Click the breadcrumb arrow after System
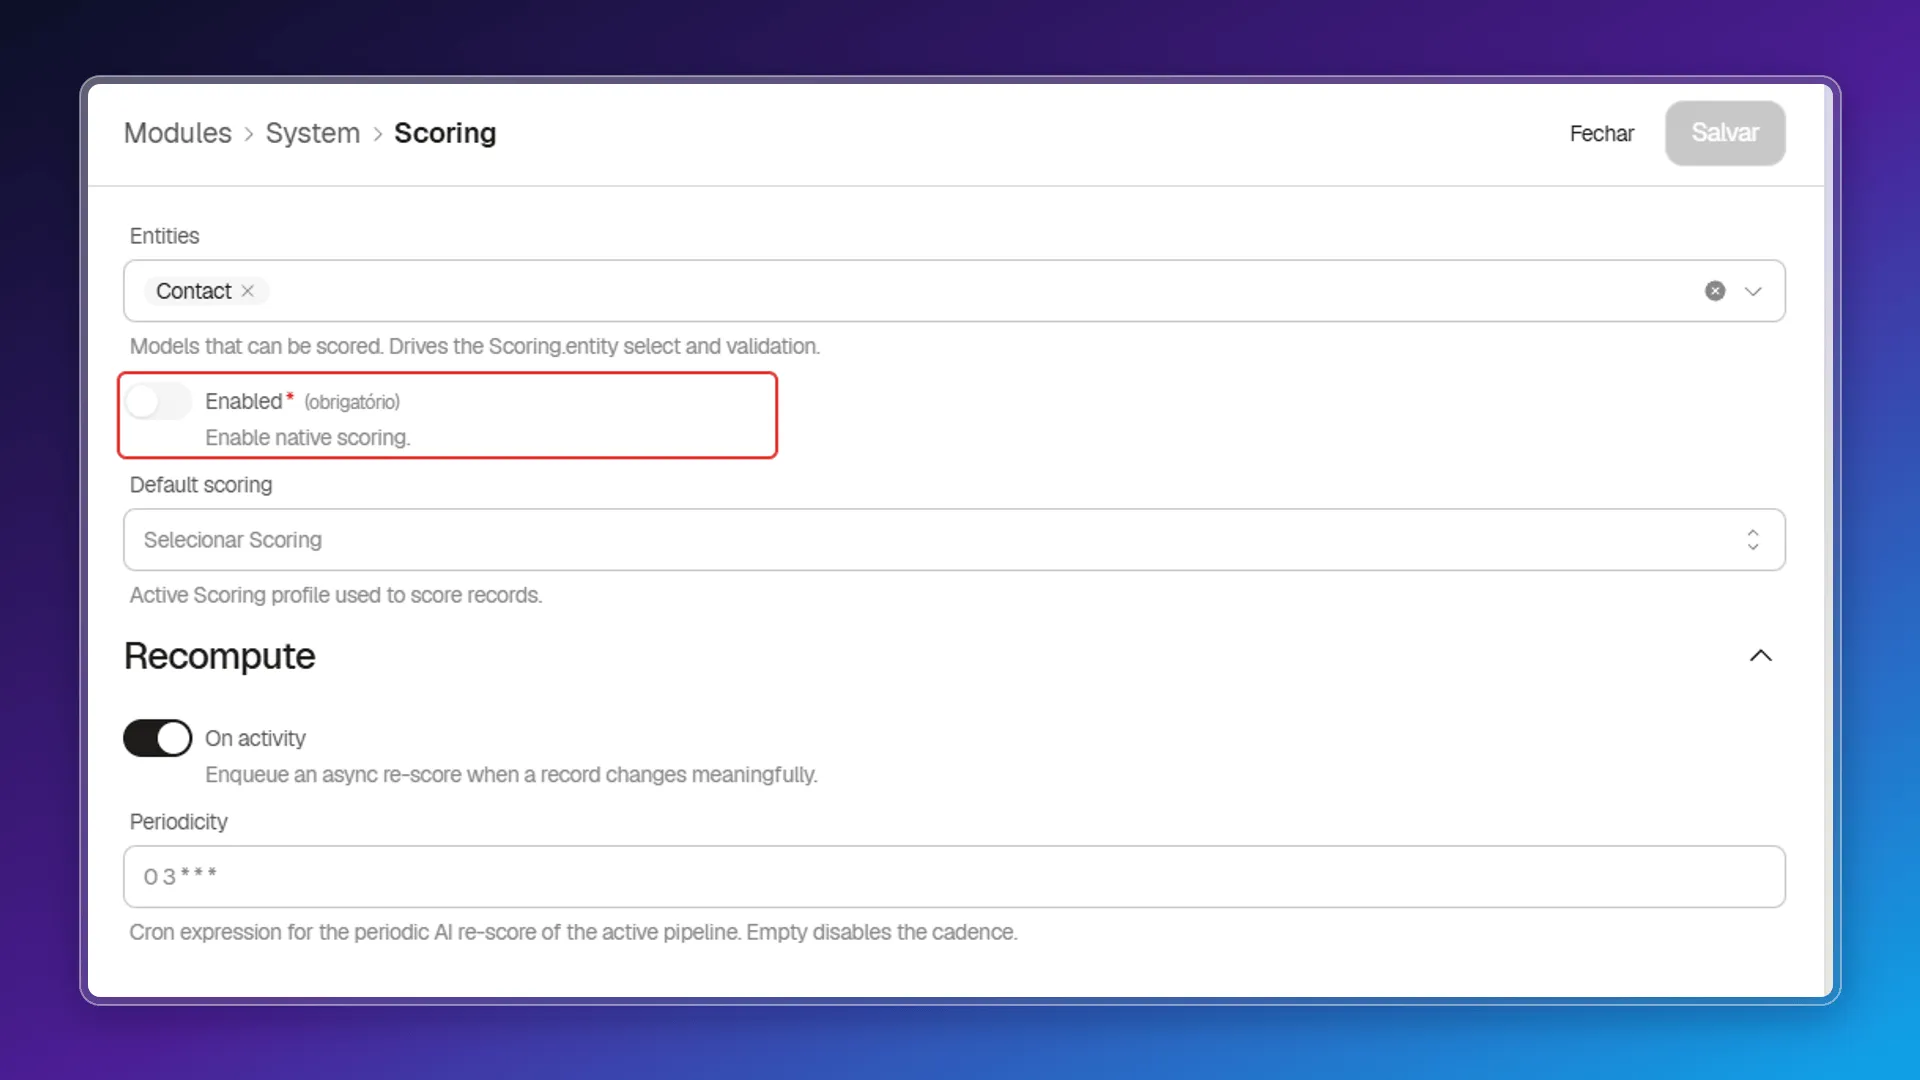Viewport: 1920px width, 1080px height. [378, 134]
